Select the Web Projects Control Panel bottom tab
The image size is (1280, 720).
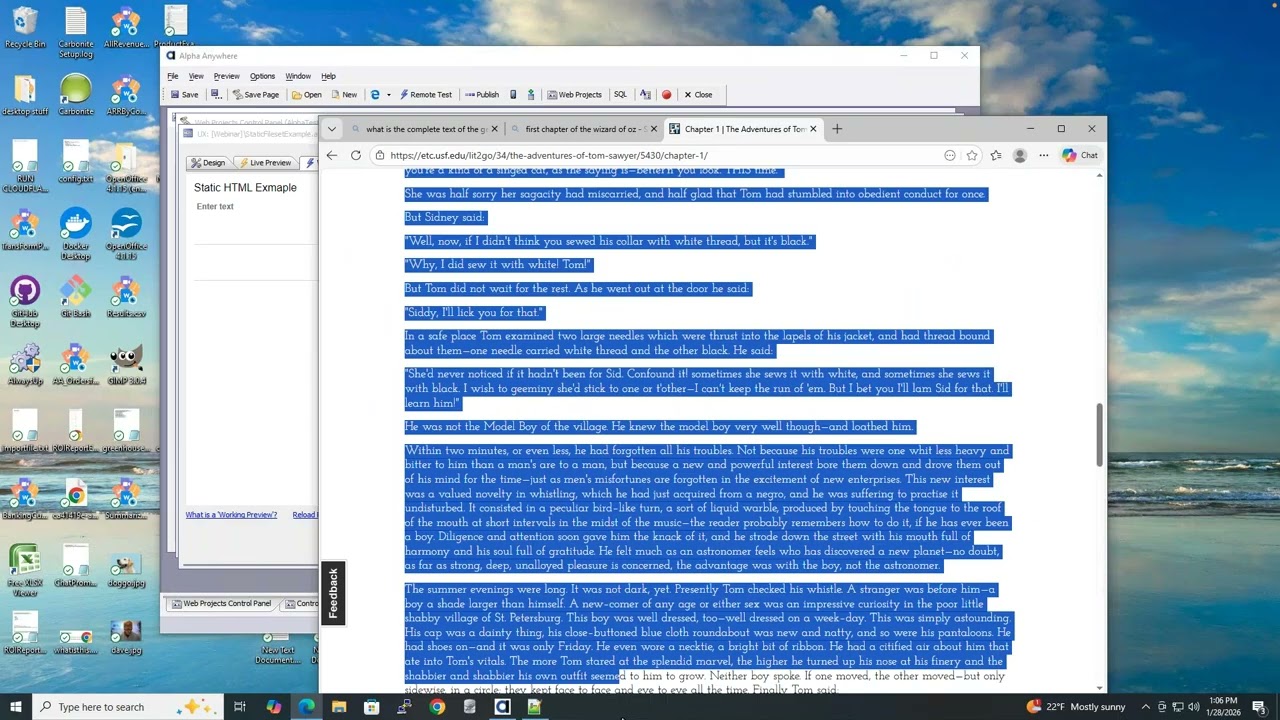(x=221, y=604)
